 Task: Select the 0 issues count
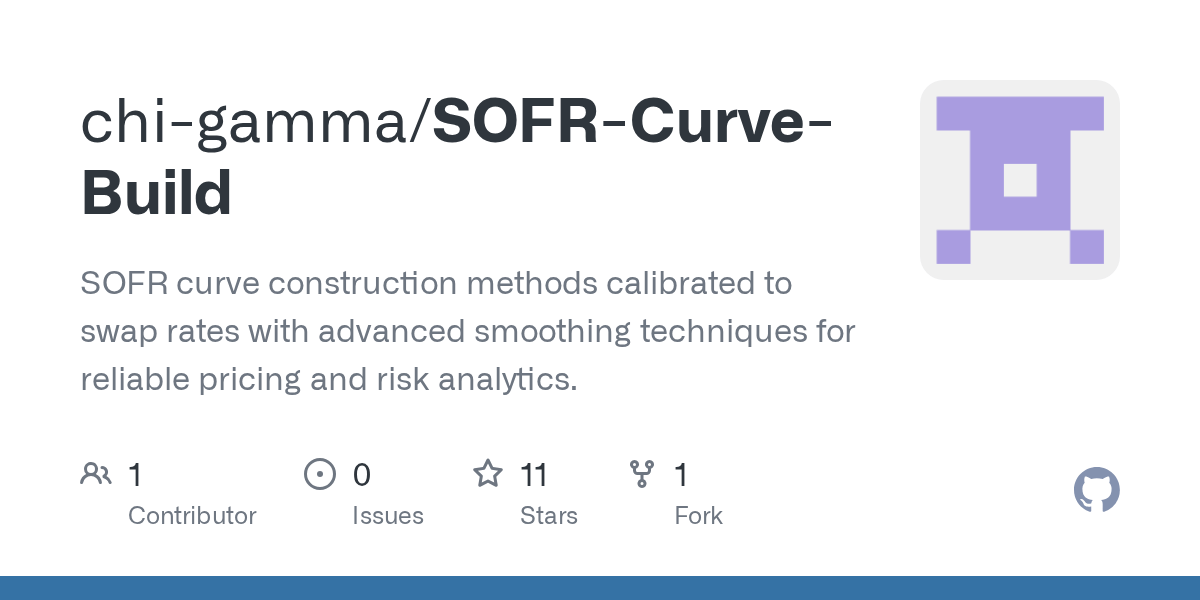tap(362, 474)
